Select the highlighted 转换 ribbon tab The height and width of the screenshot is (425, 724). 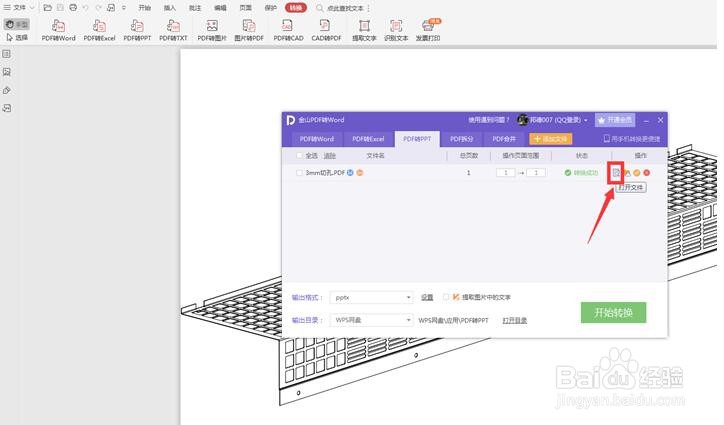pos(296,8)
